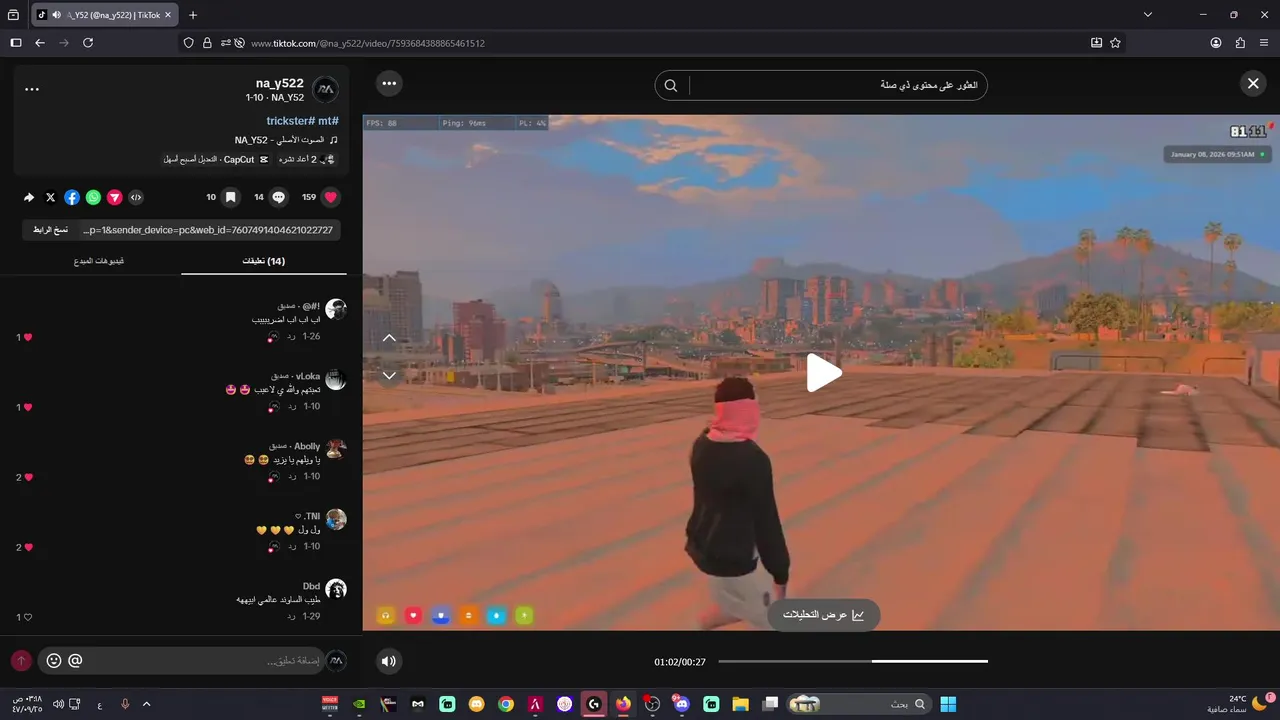Click the find related content search field

[x=838, y=85]
